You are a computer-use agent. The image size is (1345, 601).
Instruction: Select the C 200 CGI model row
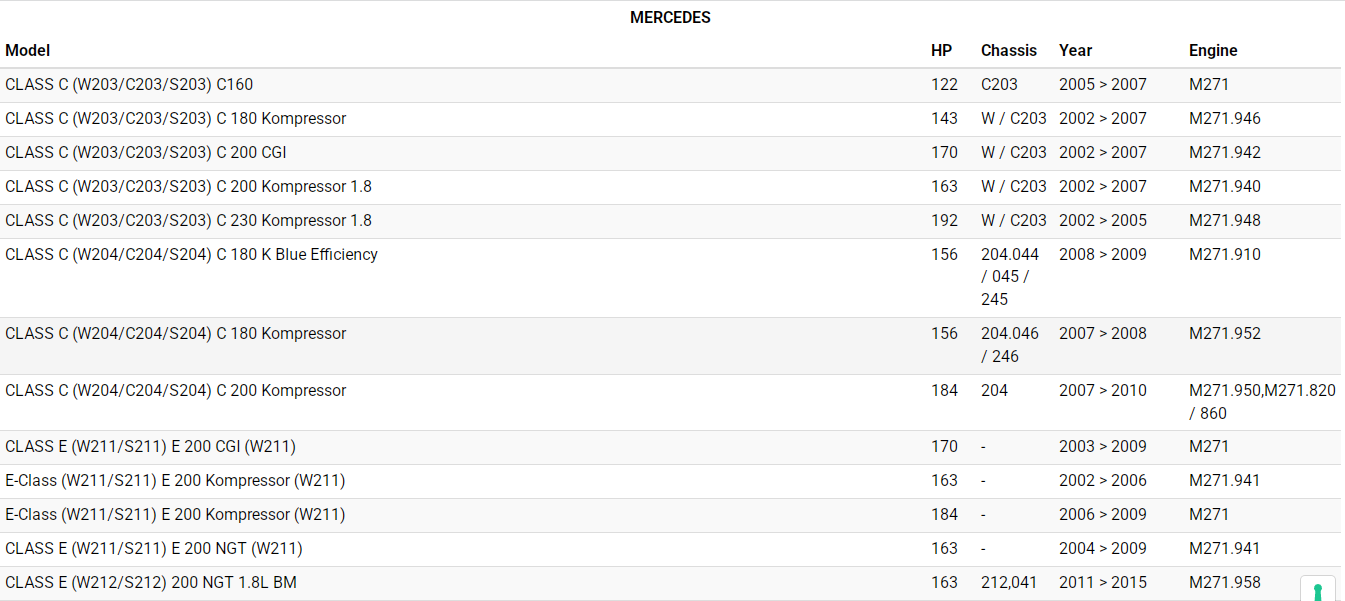click(146, 153)
